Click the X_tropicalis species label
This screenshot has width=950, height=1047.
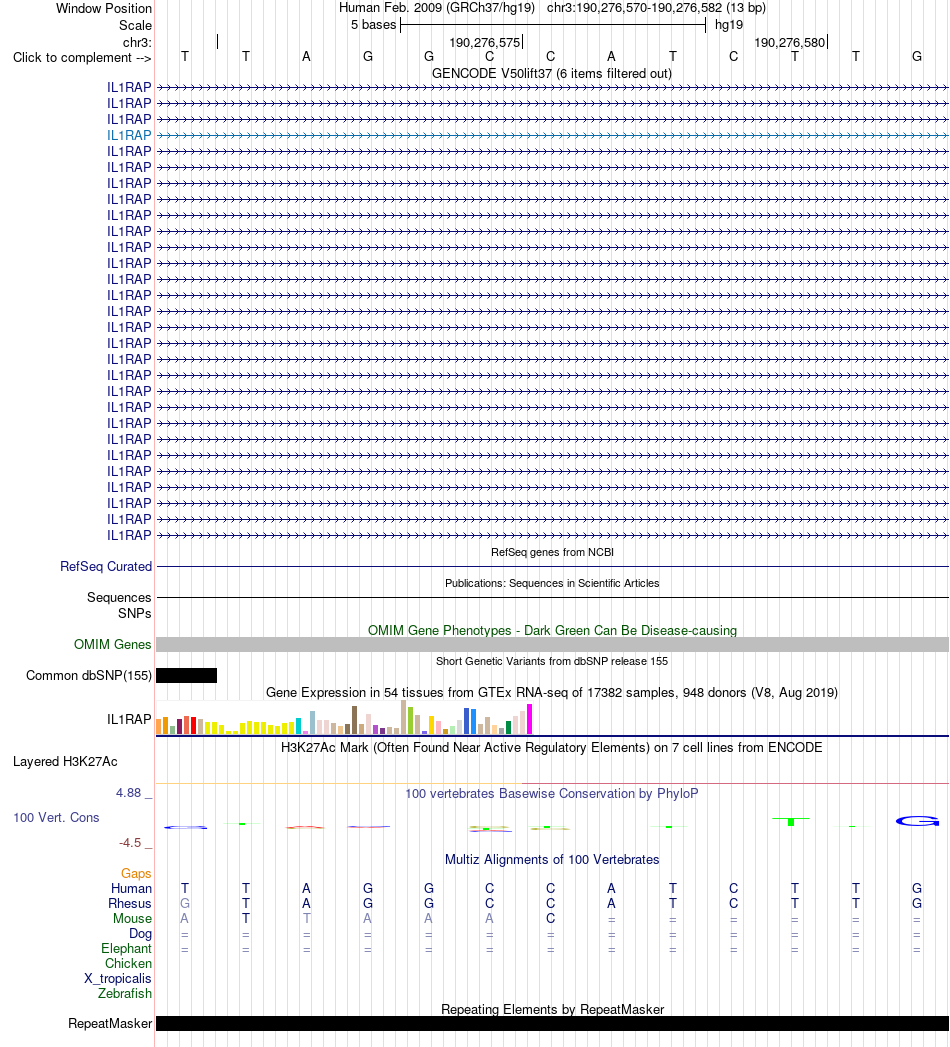tap(117, 979)
